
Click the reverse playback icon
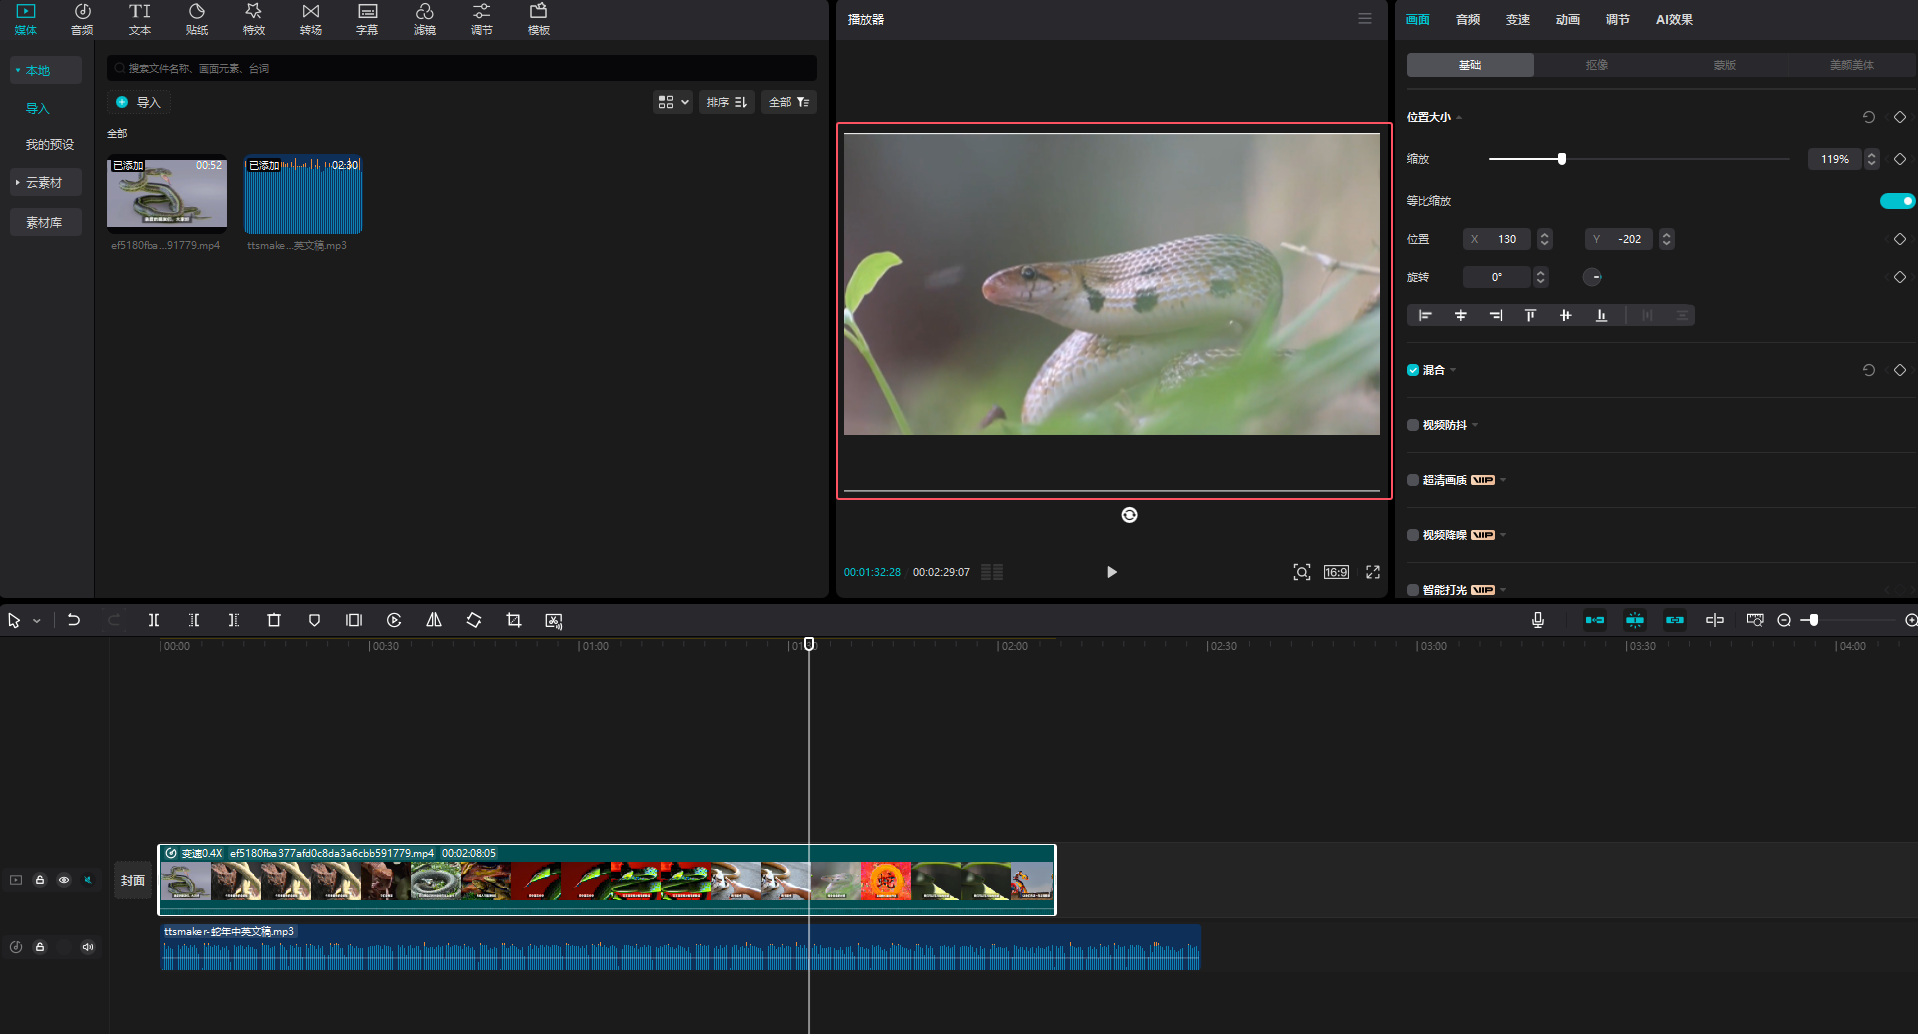(x=394, y=620)
